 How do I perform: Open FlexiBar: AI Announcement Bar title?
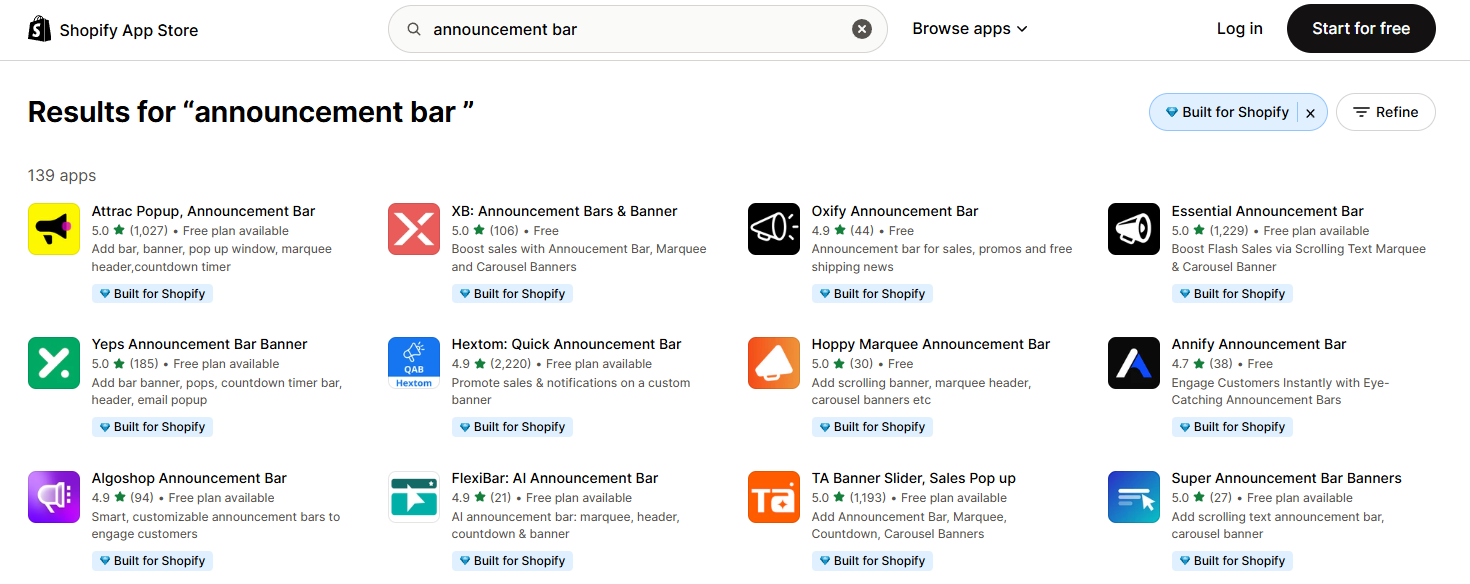click(x=555, y=478)
